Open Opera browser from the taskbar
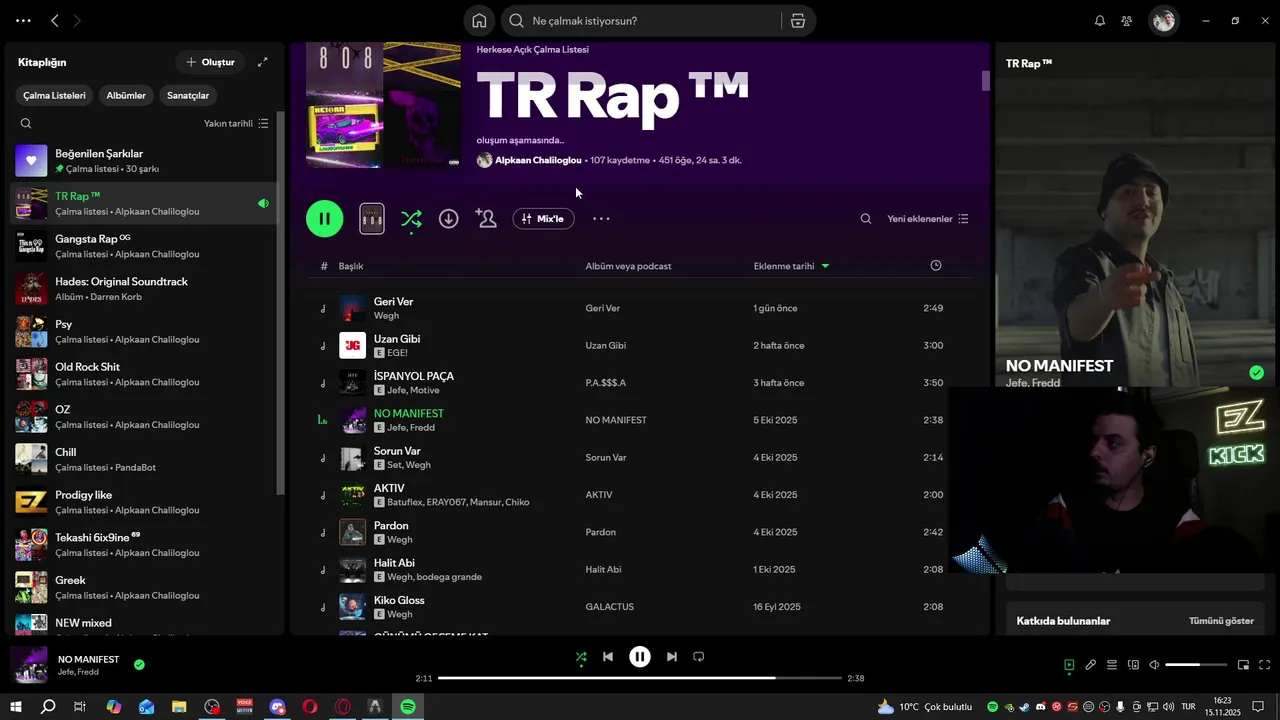Image resolution: width=1280 pixels, height=720 pixels. pyautogui.click(x=310, y=707)
